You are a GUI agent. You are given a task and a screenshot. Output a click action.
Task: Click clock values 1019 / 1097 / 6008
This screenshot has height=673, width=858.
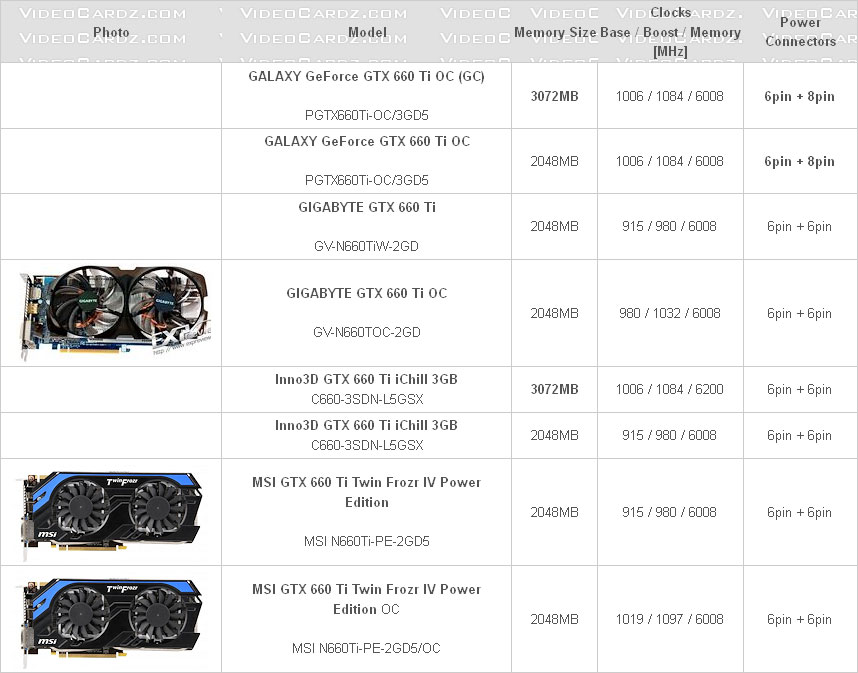pos(670,619)
